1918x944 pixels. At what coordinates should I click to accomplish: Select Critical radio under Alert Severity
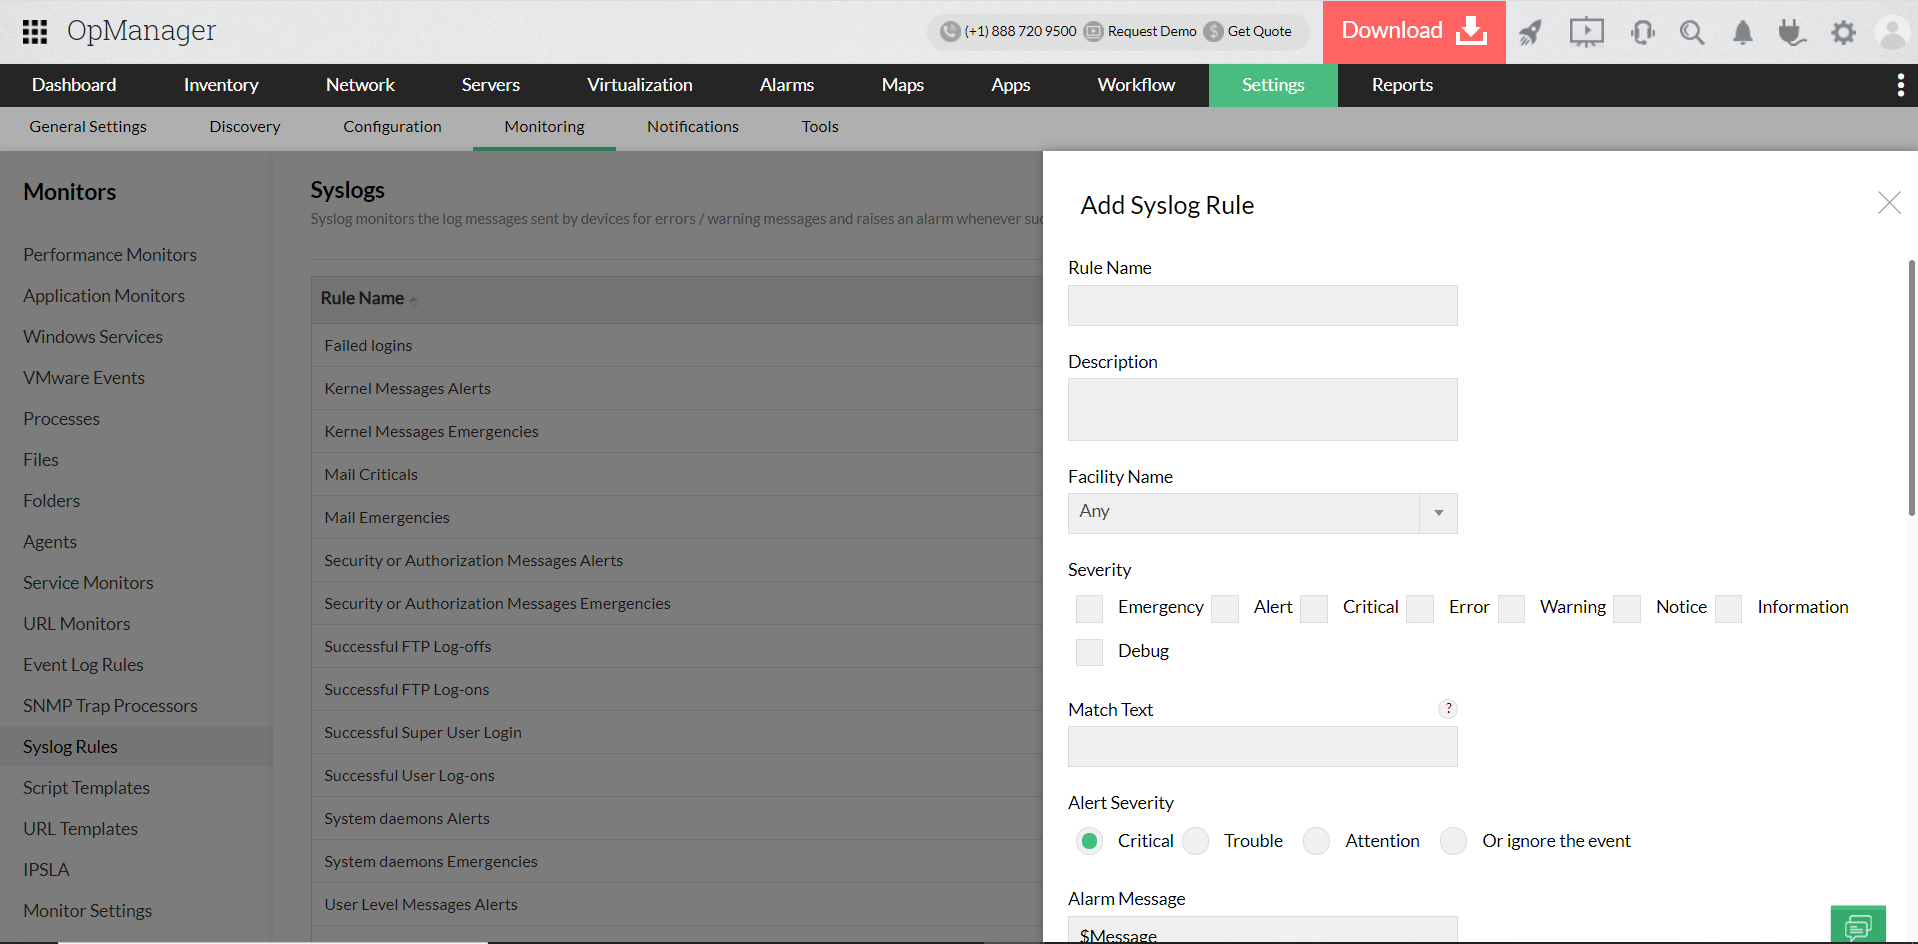coord(1090,841)
